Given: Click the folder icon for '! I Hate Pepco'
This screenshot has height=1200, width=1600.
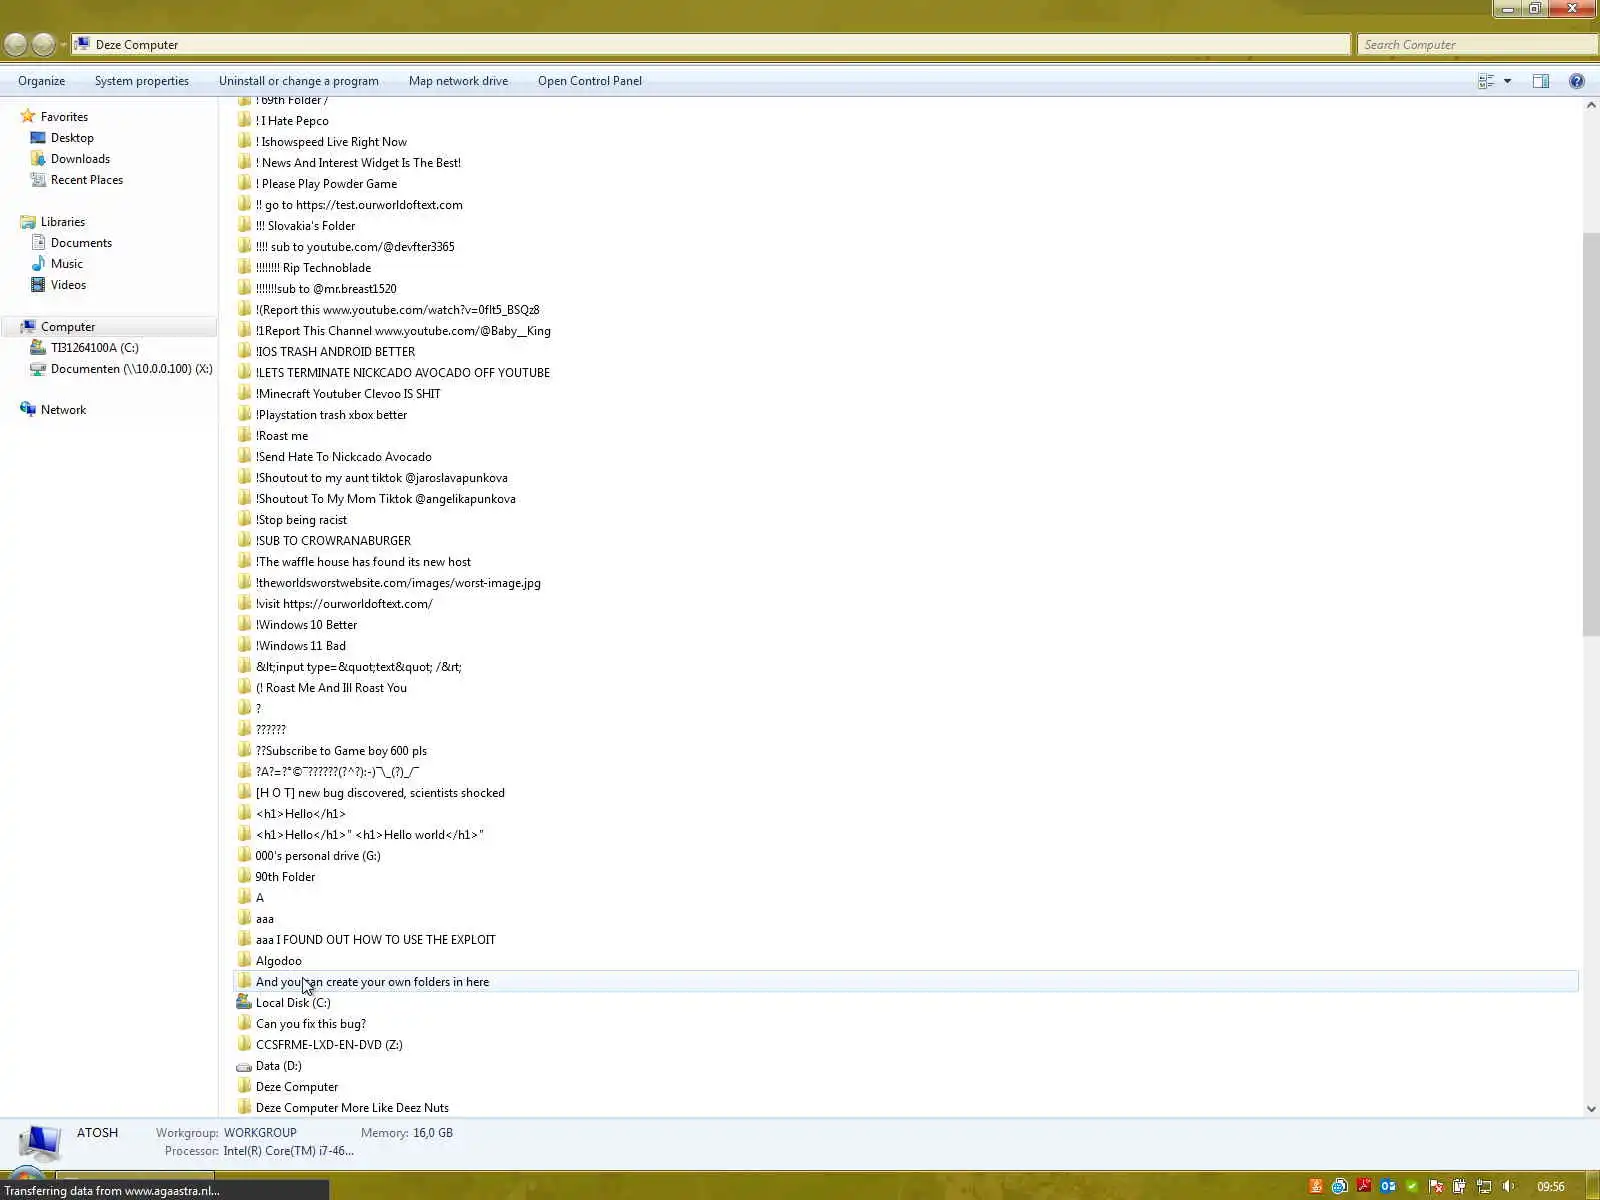Looking at the screenshot, I should coord(244,120).
